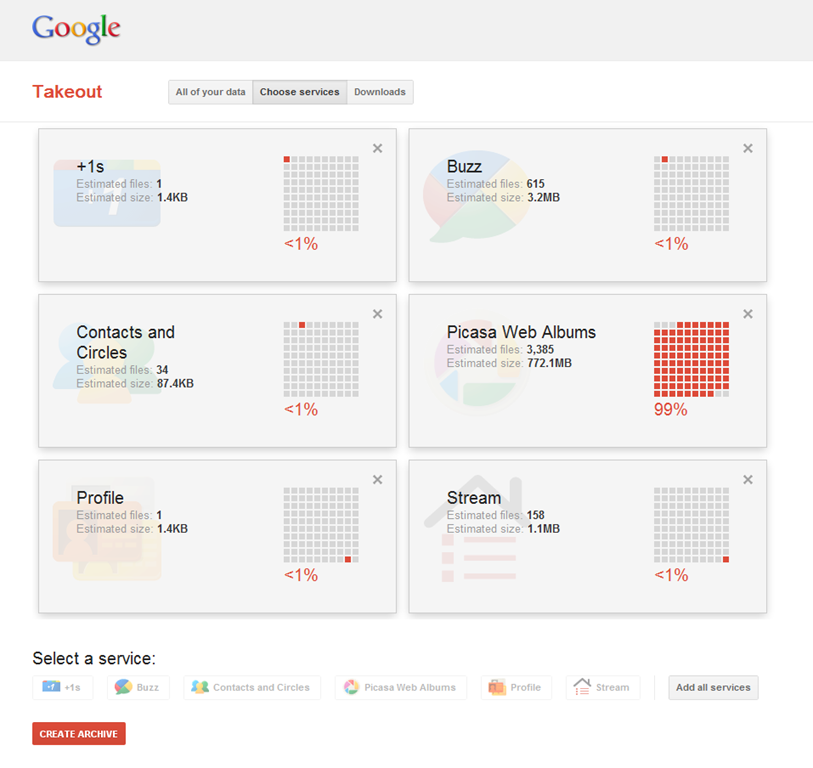Screen dimensions: 813x768
Task: Click the Picasa Web Albums 99% usage grid
Action: (x=691, y=359)
